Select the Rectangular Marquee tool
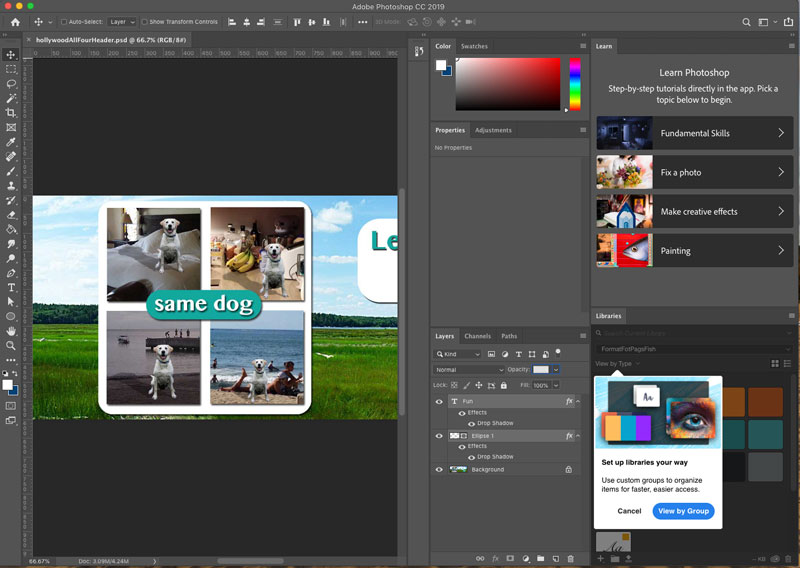Screen dimensions: 800x568 click(11, 69)
